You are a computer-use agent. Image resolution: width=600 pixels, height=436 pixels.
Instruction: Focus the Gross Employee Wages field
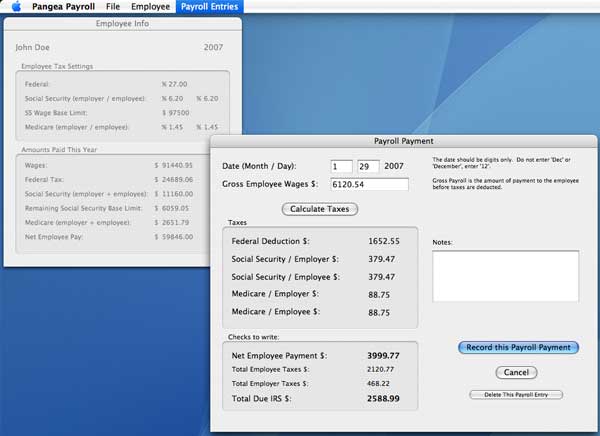tap(368, 184)
